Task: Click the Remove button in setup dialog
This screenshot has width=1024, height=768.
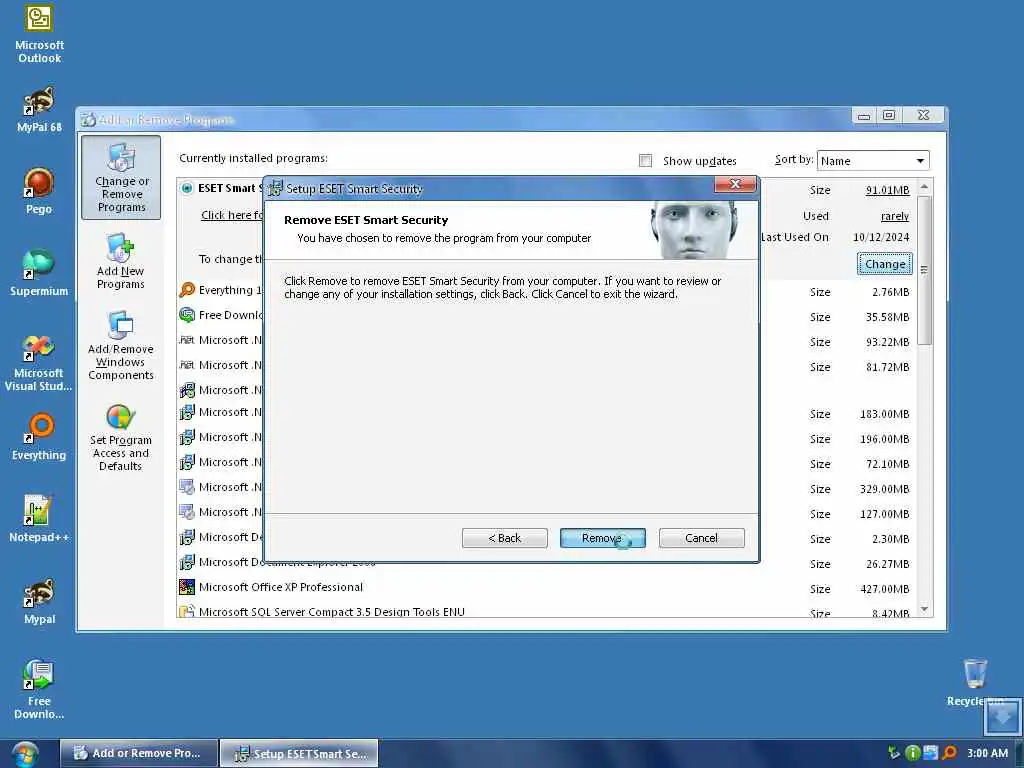Action: point(602,538)
